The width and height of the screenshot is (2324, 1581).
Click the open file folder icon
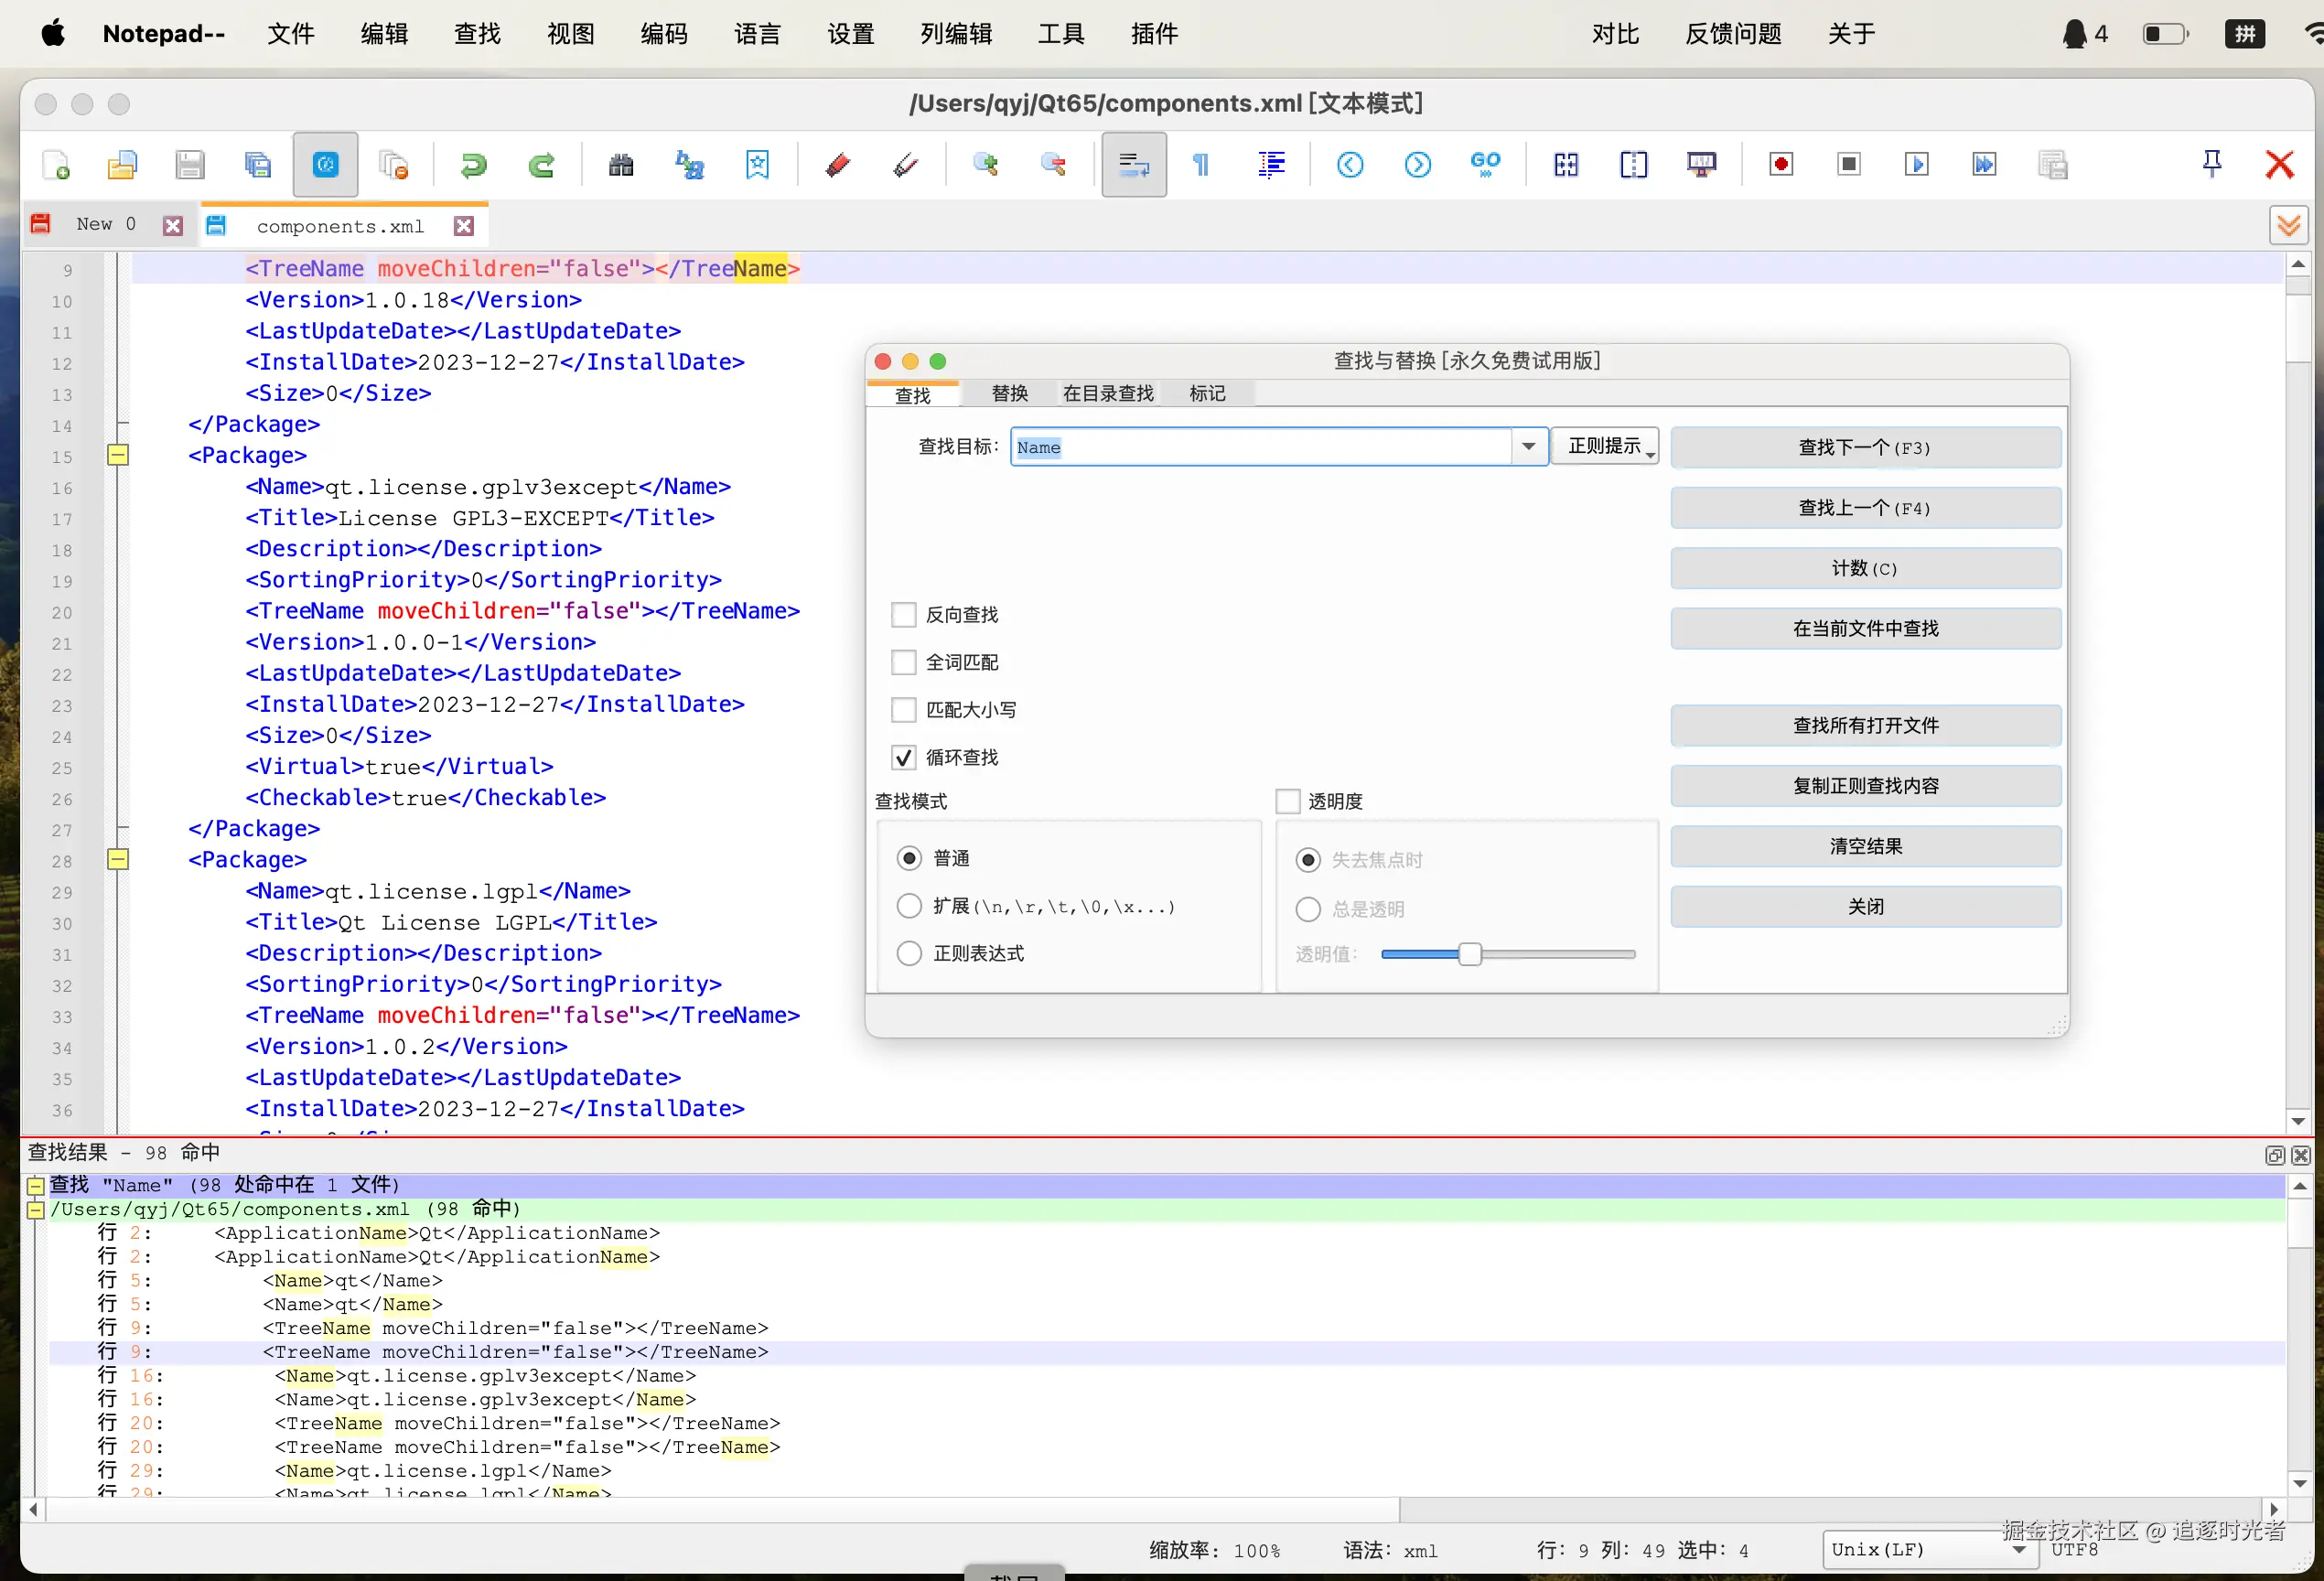point(122,165)
